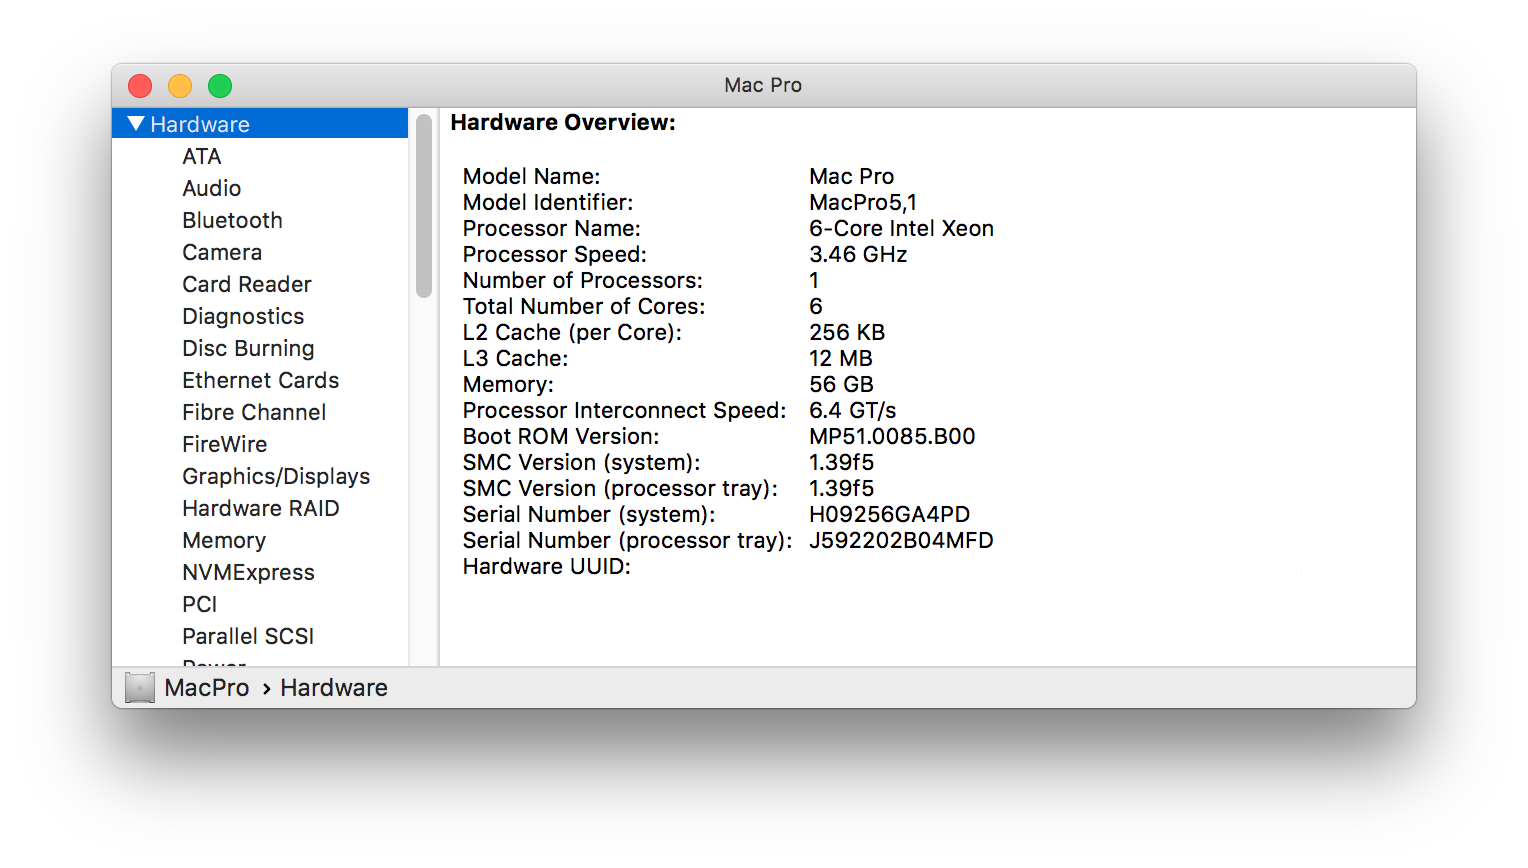The image size is (1528, 868).
Task: Open Ethernet Cards section
Action: [x=260, y=380]
